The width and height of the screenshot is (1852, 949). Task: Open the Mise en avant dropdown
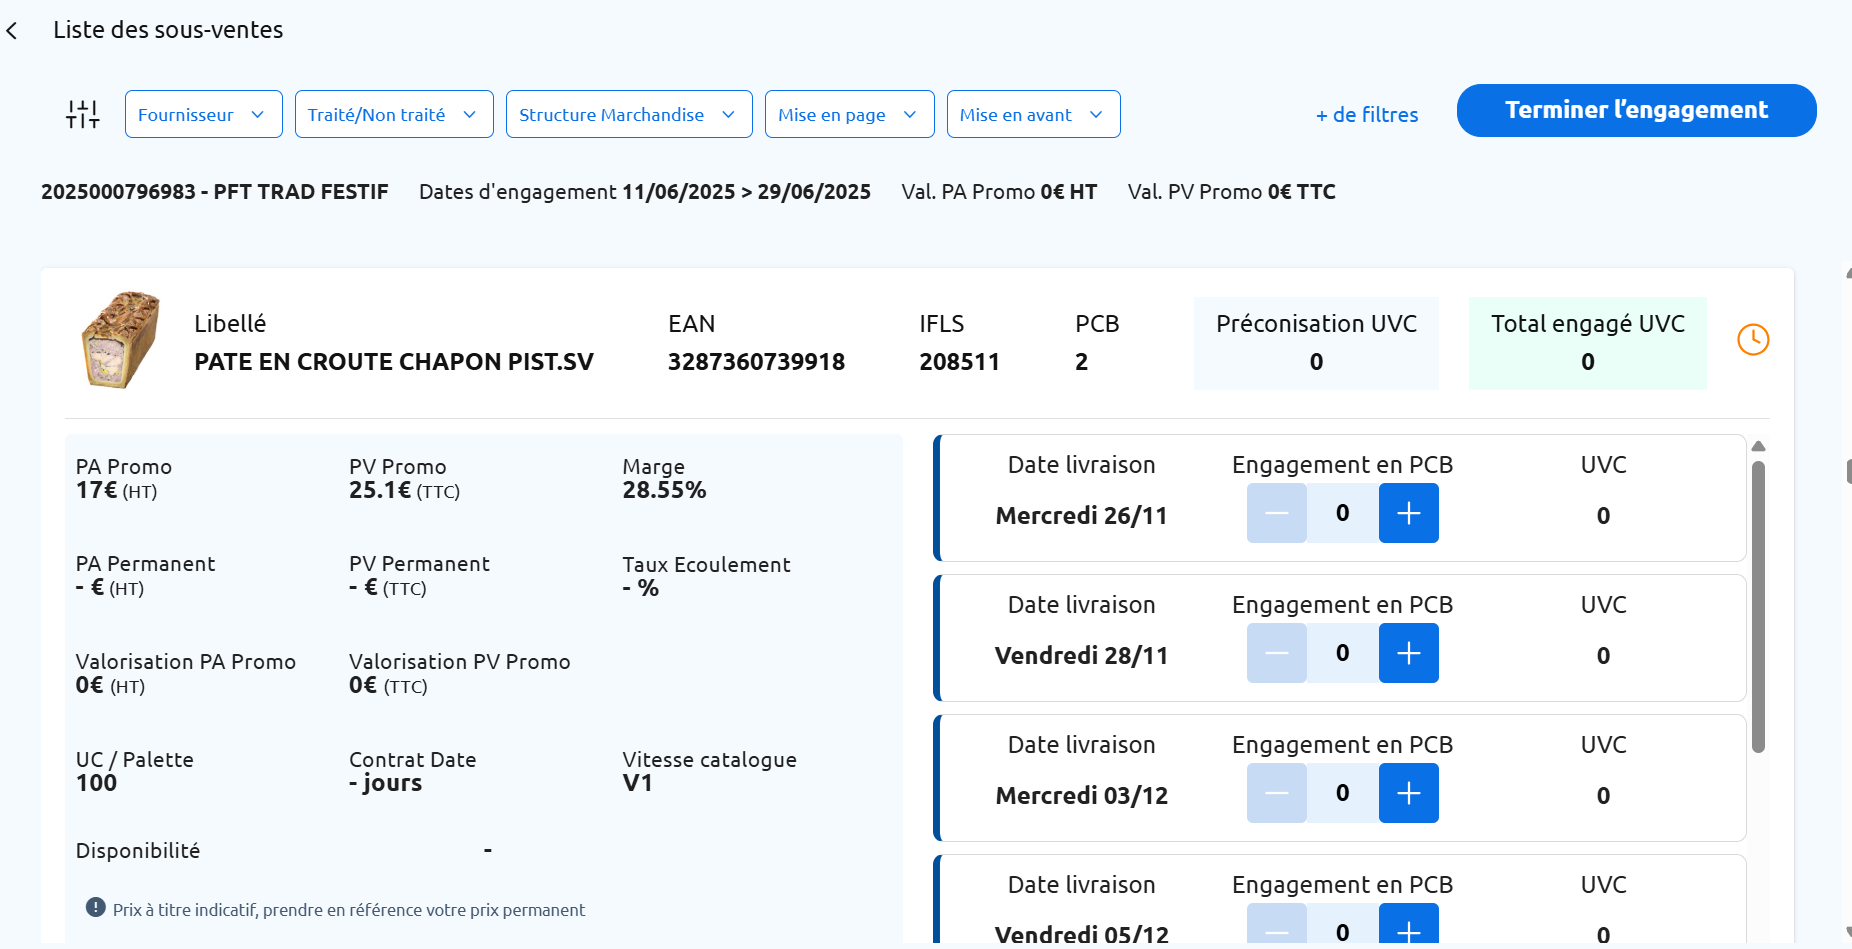(1033, 114)
